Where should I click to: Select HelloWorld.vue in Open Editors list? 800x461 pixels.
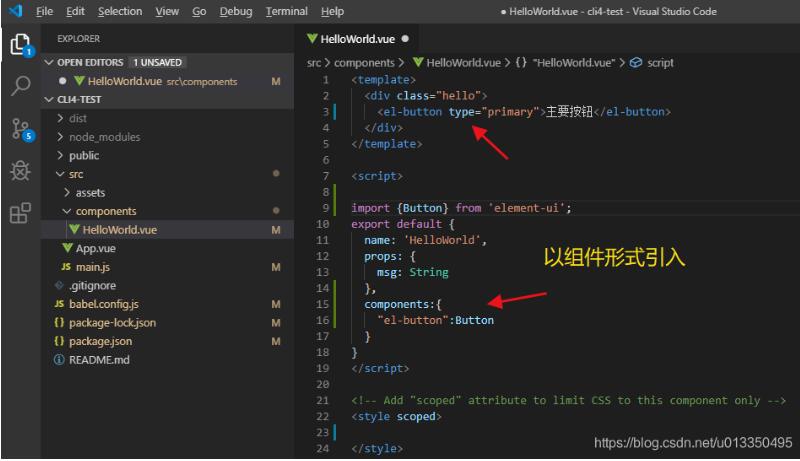(167, 81)
